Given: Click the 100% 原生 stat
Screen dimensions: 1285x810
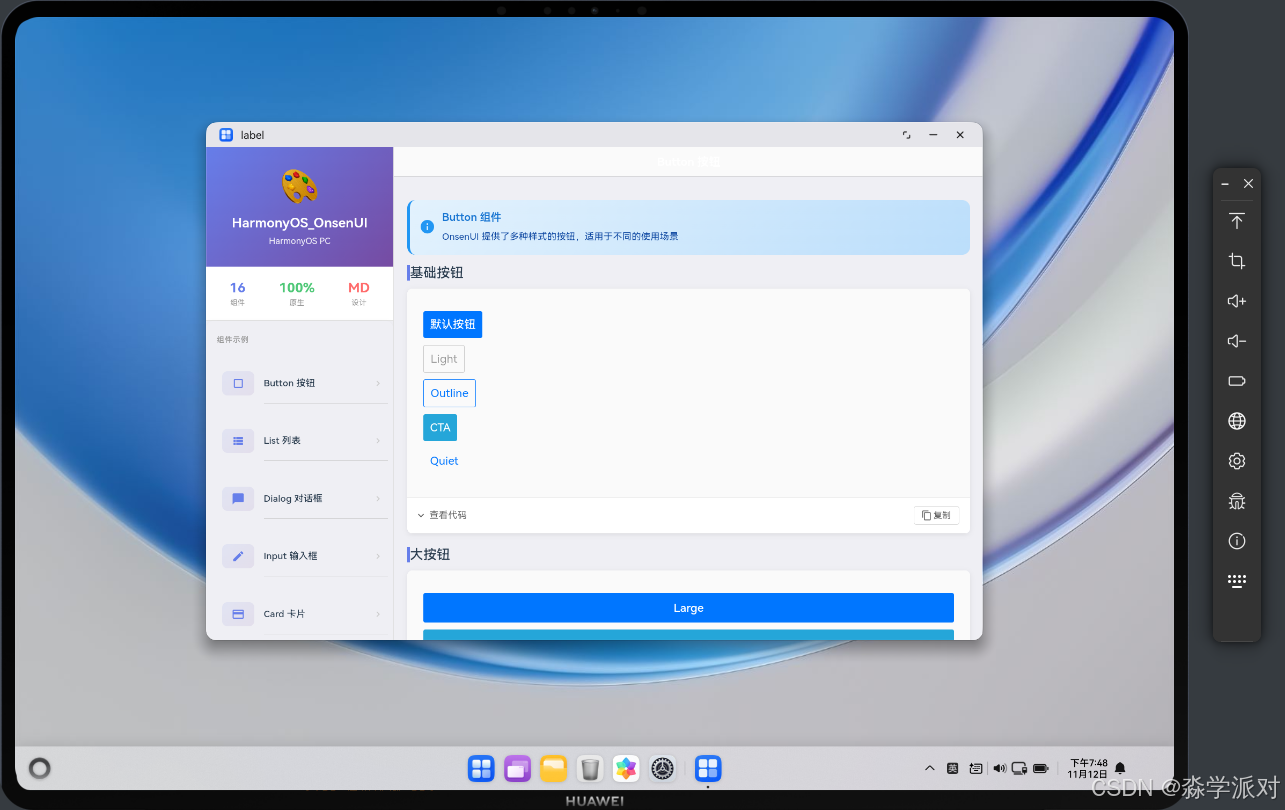Looking at the screenshot, I should point(297,293).
